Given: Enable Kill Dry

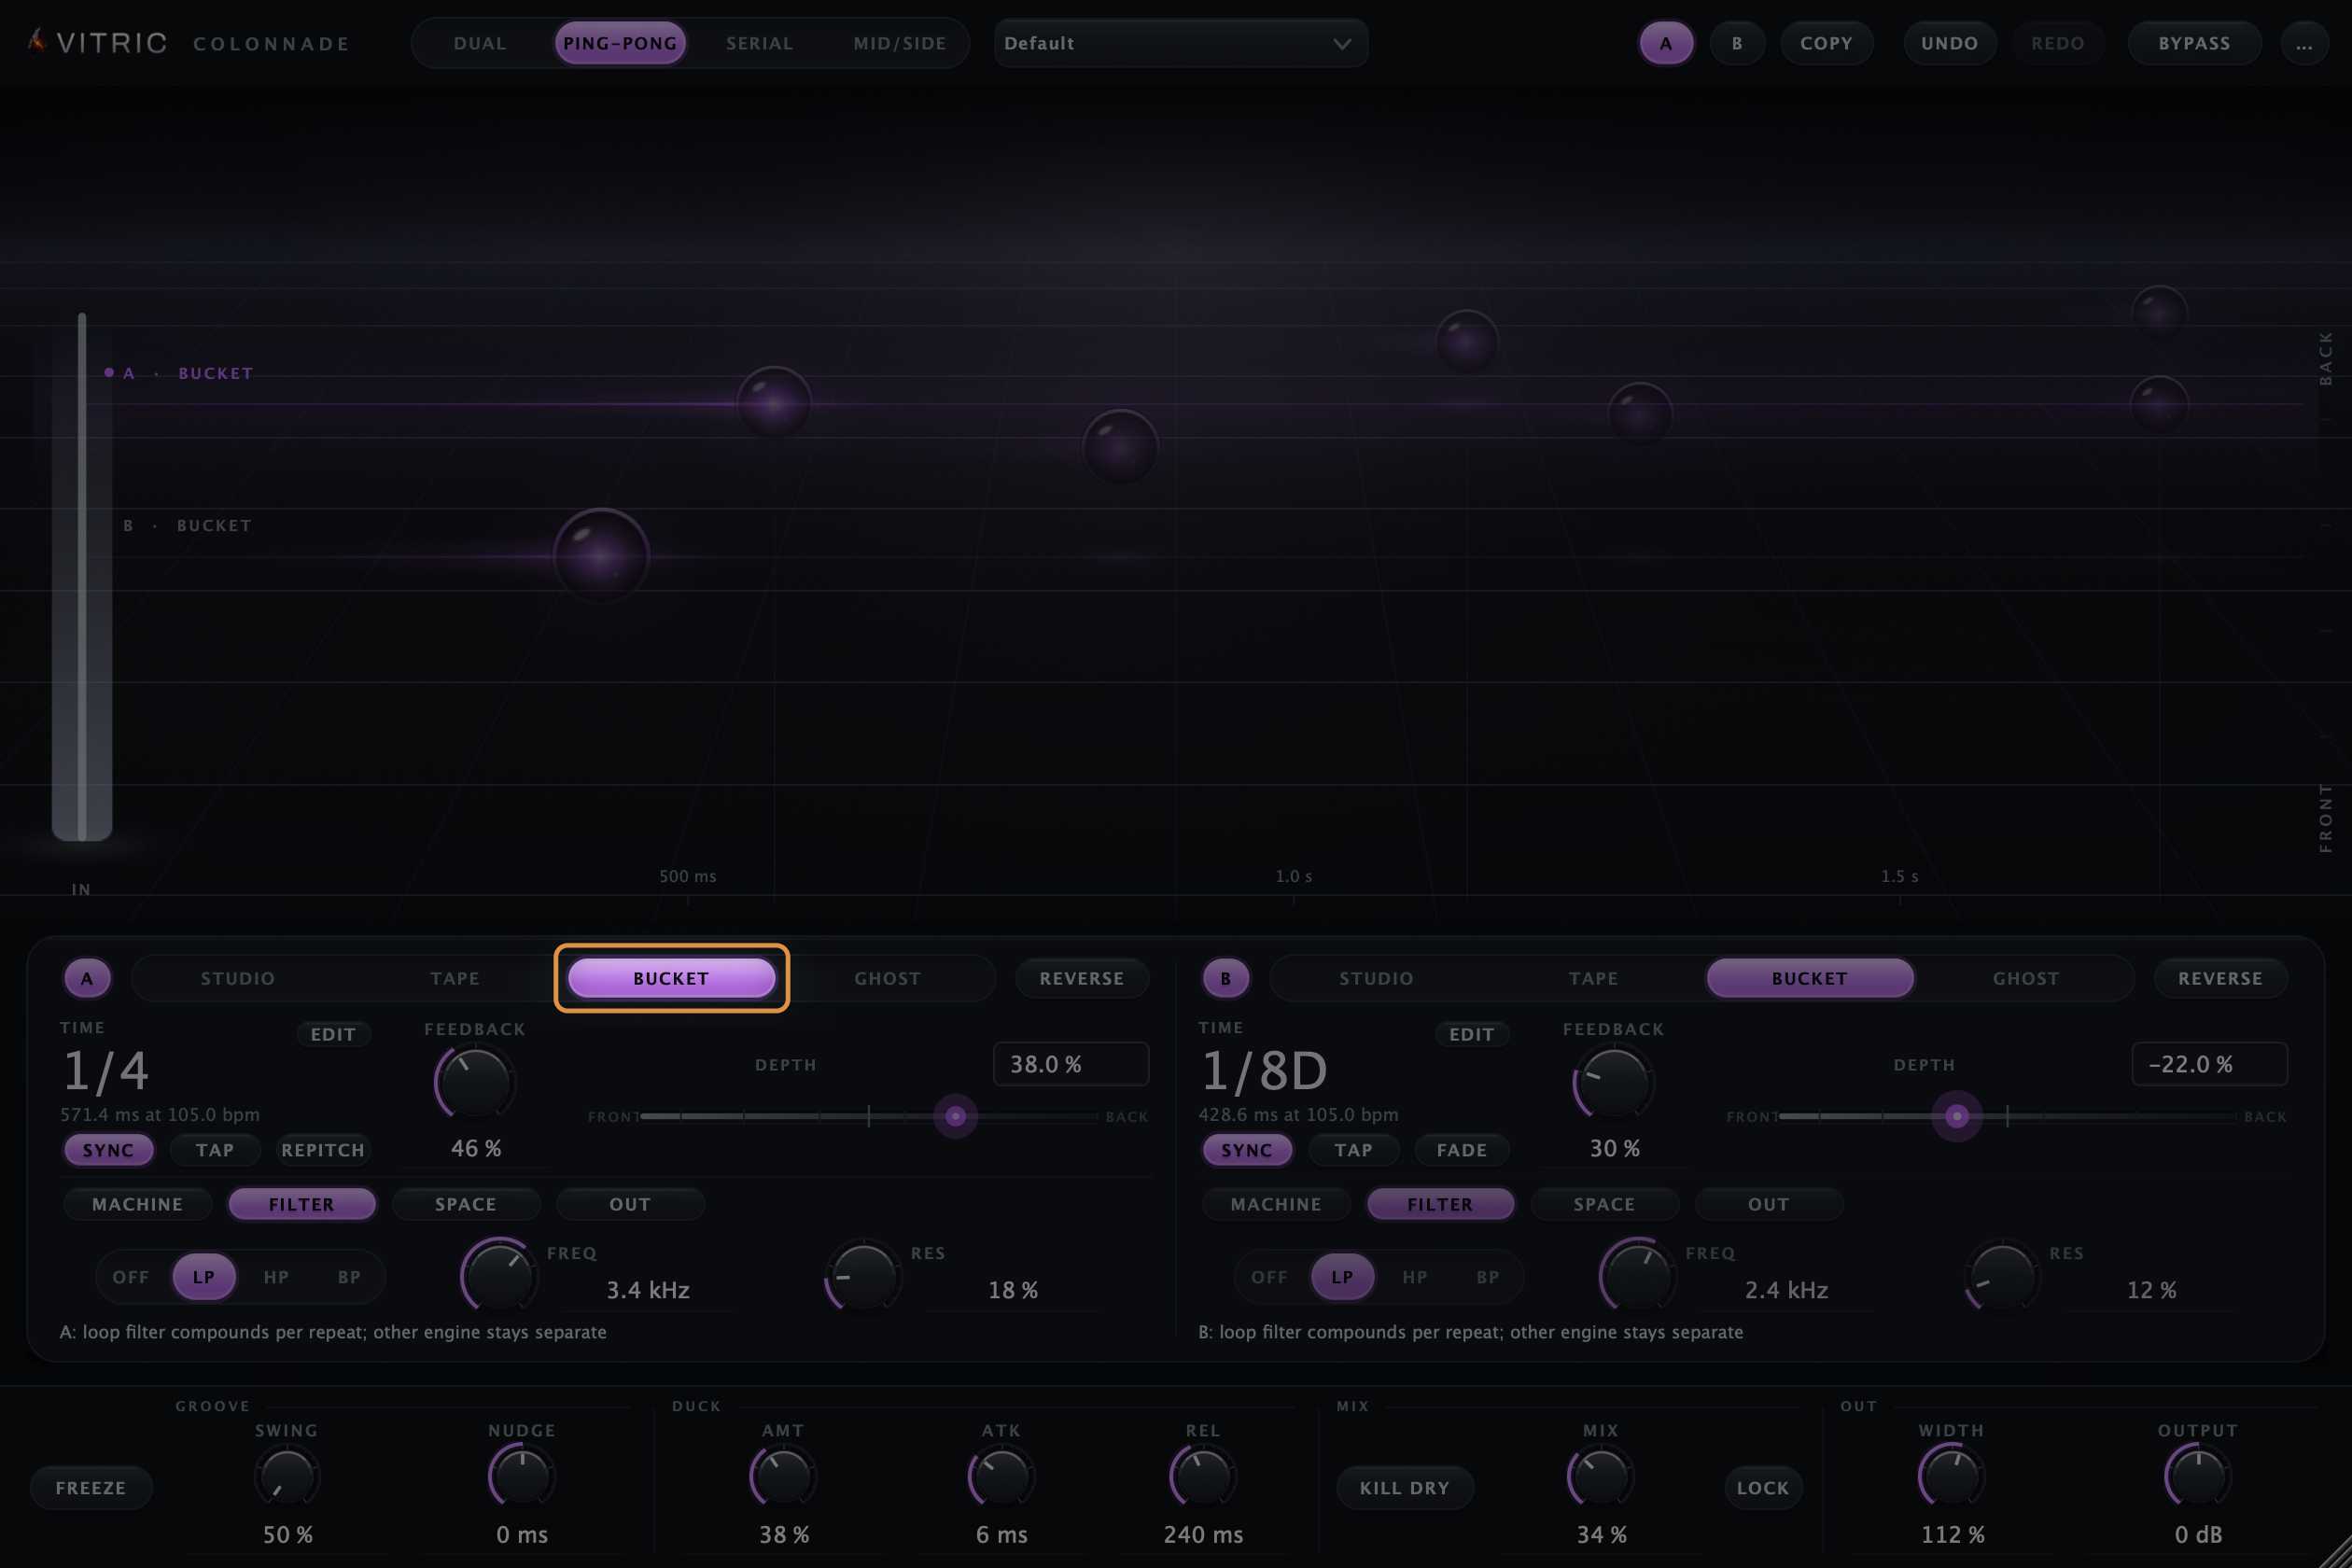Looking at the screenshot, I should coord(1405,1488).
